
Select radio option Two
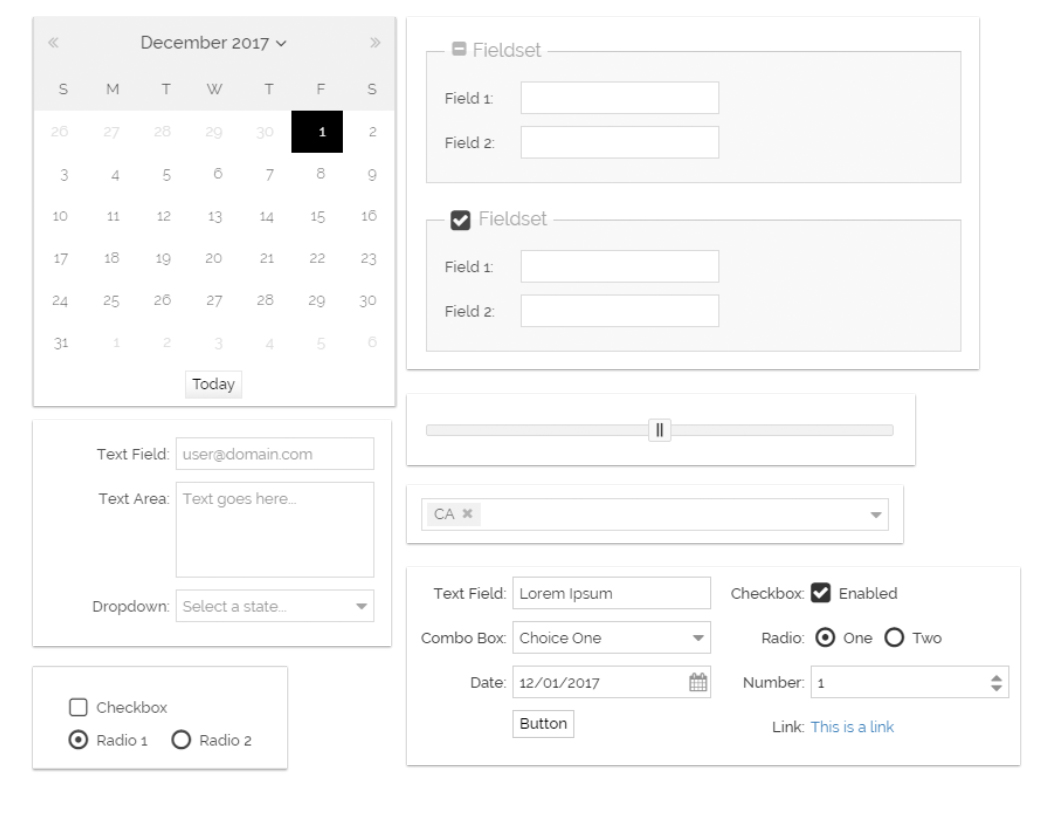tap(895, 638)
